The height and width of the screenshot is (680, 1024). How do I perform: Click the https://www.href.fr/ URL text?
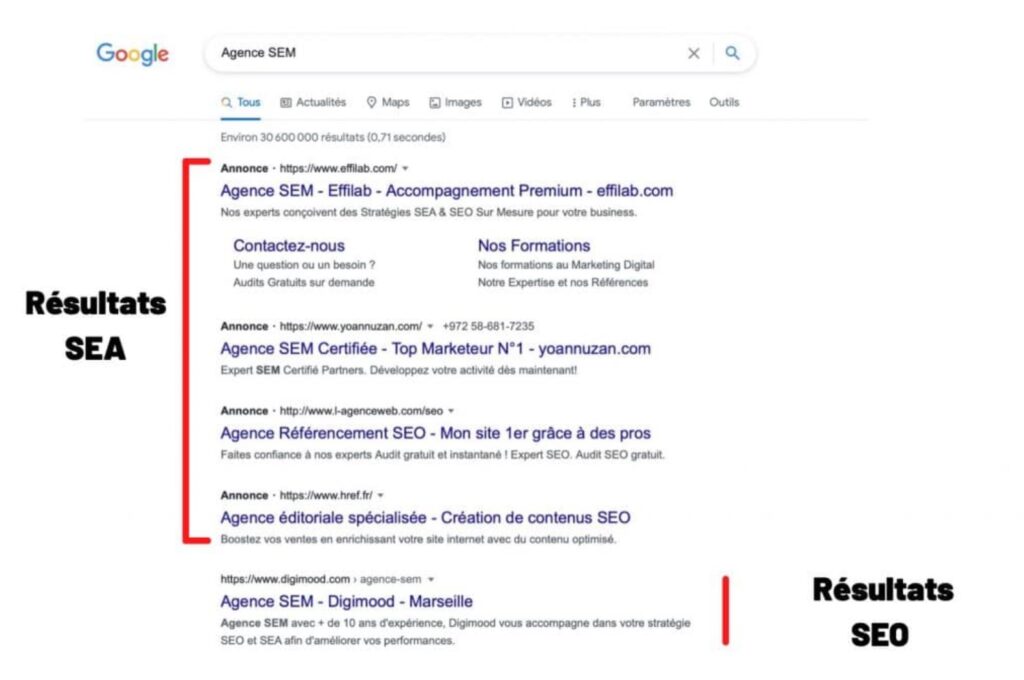click(326, 495)
